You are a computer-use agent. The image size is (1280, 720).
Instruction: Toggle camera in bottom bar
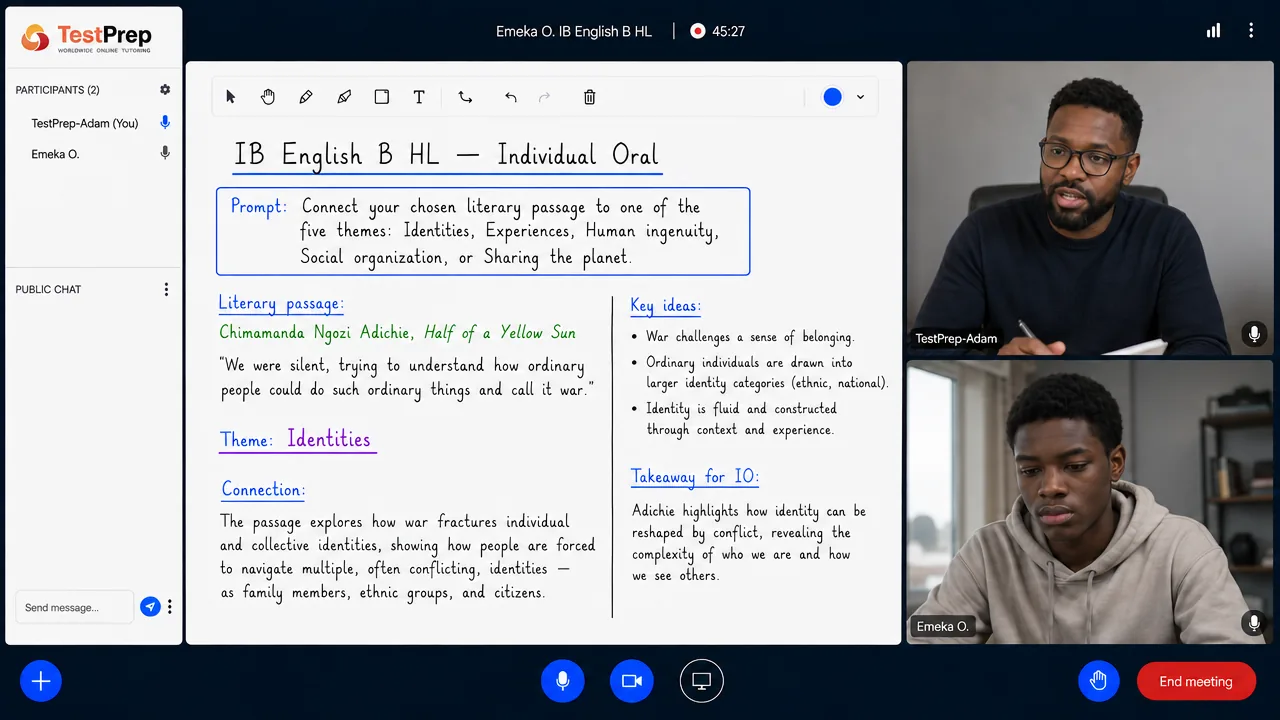[x=631, y=681]
